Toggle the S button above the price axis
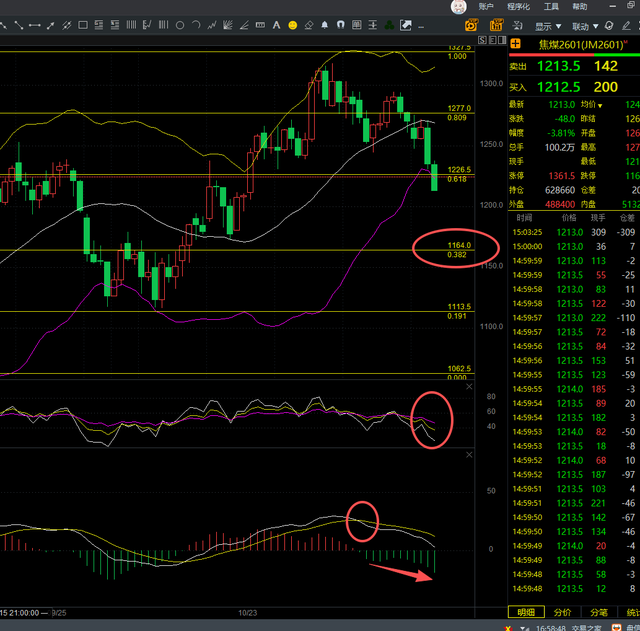The image size is (640, 631). coord(482,40)
